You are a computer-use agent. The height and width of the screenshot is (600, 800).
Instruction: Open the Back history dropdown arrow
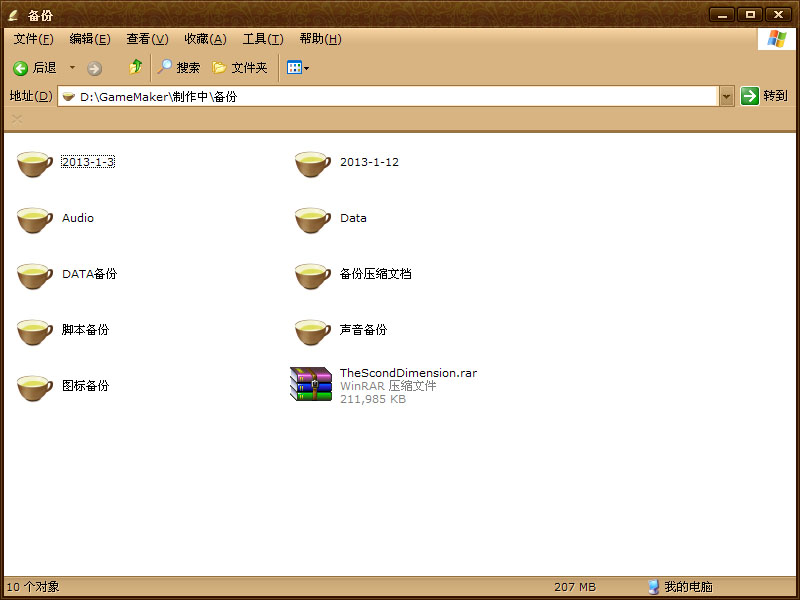[x=72, y=67]
